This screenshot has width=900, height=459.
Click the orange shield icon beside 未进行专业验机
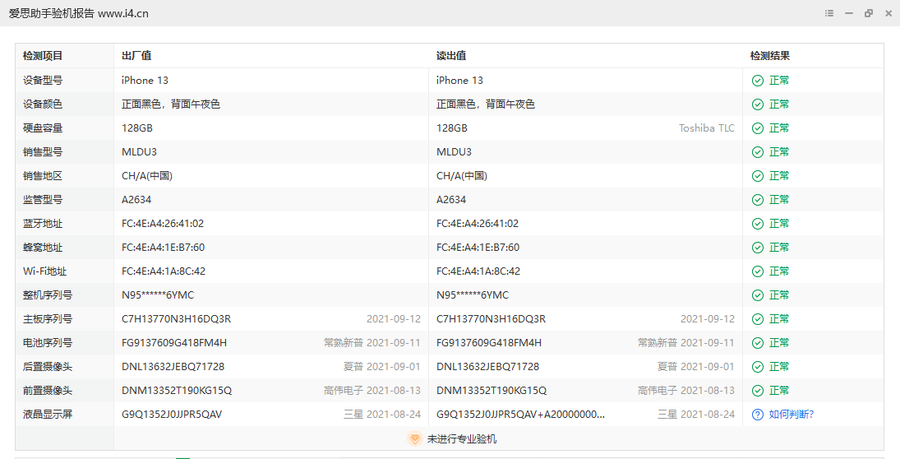point(414,439)
